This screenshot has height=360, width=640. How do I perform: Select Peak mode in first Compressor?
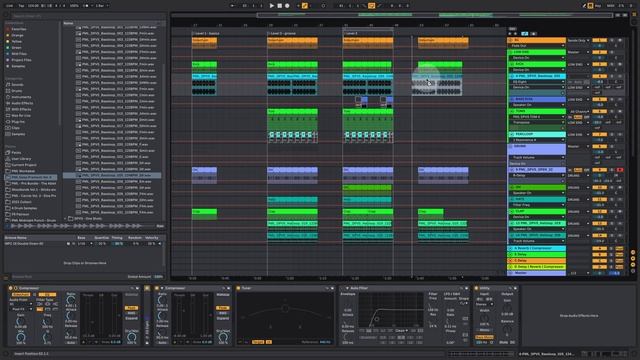(131, 308)
